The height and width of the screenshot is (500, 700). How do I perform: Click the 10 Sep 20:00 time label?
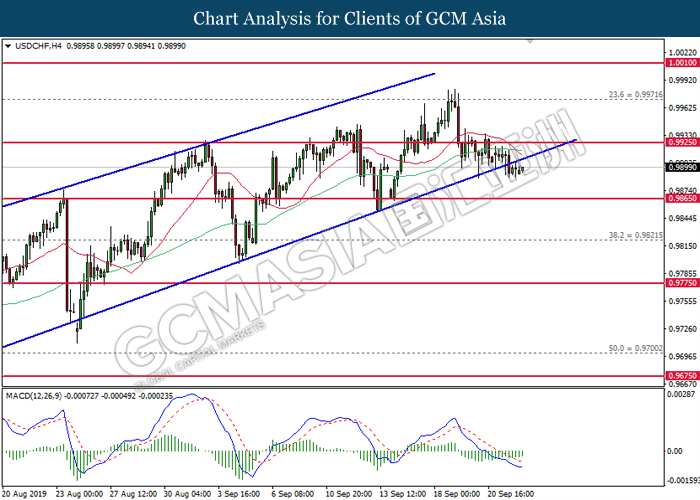coord(349,494)
